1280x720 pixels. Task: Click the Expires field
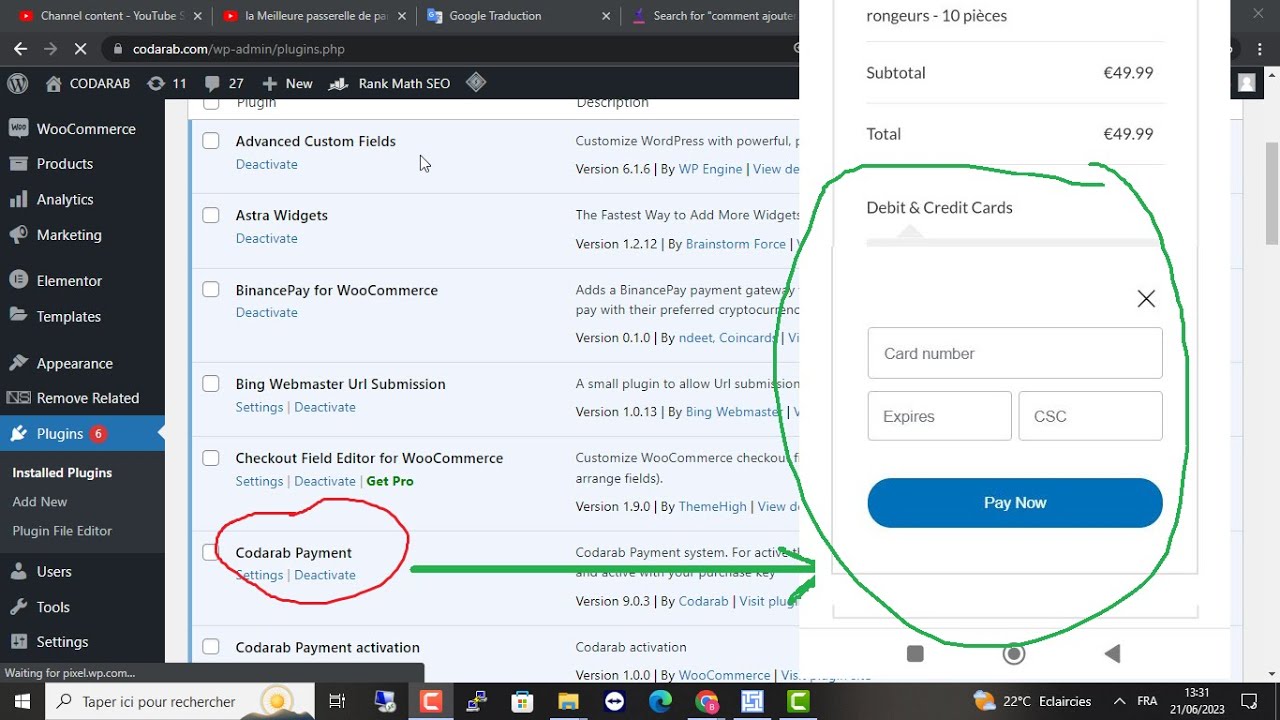940,416
